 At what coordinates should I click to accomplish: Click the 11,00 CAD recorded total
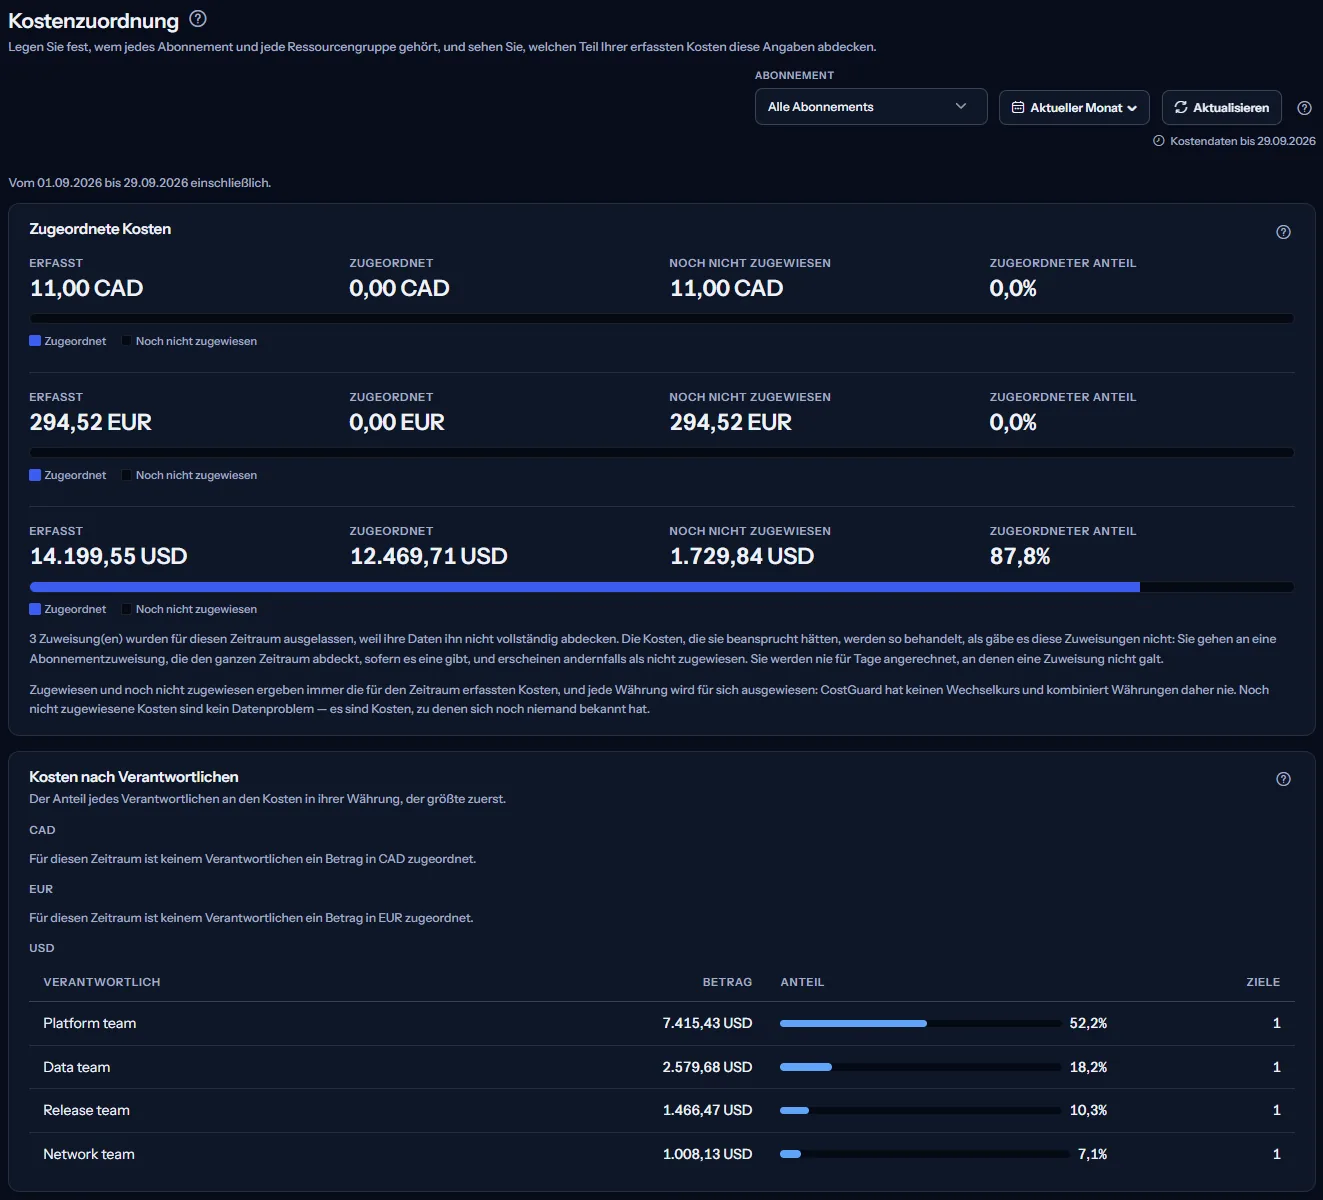point(86,288)
